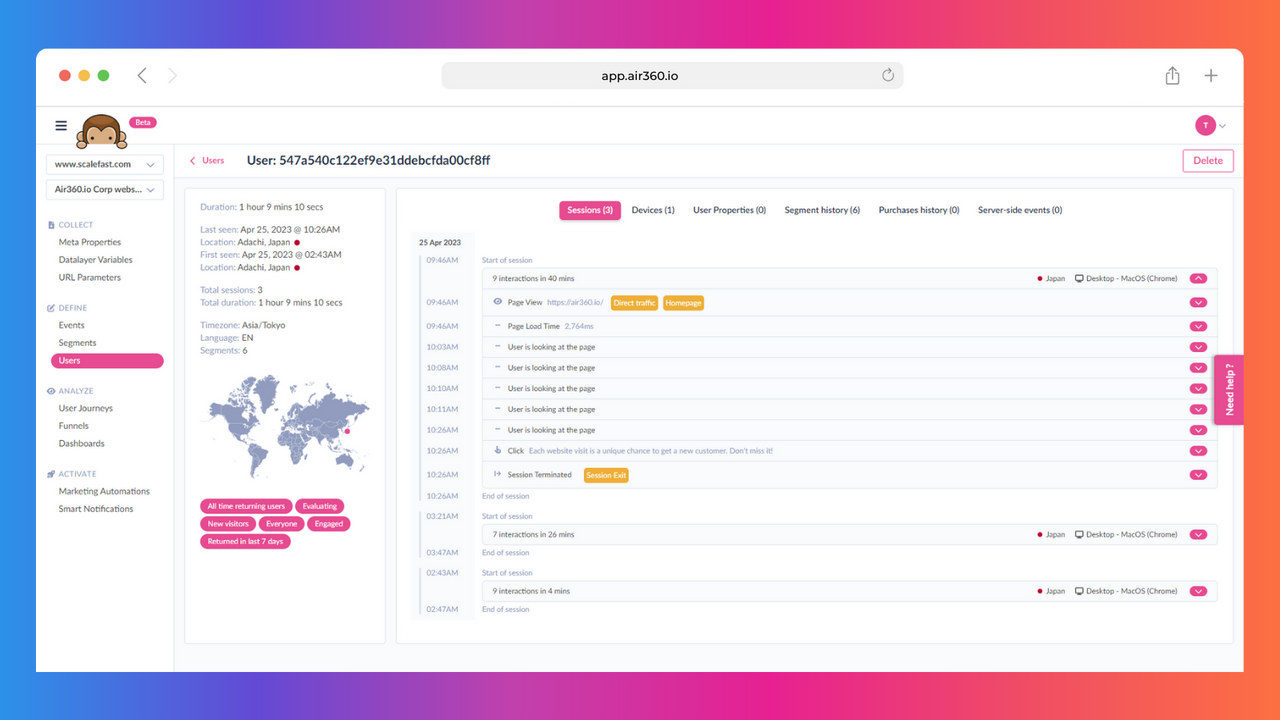This screenshot has width=1280, height=720.
Task: Open Datalayer Variables in sidebar
Action: pyautogui.click(x=95, y=260)
